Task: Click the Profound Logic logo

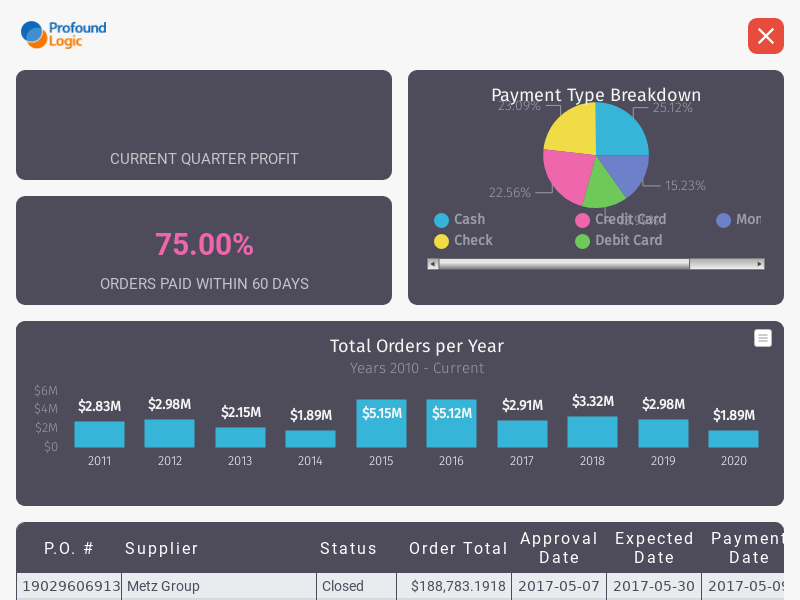Action: [62, 33]
